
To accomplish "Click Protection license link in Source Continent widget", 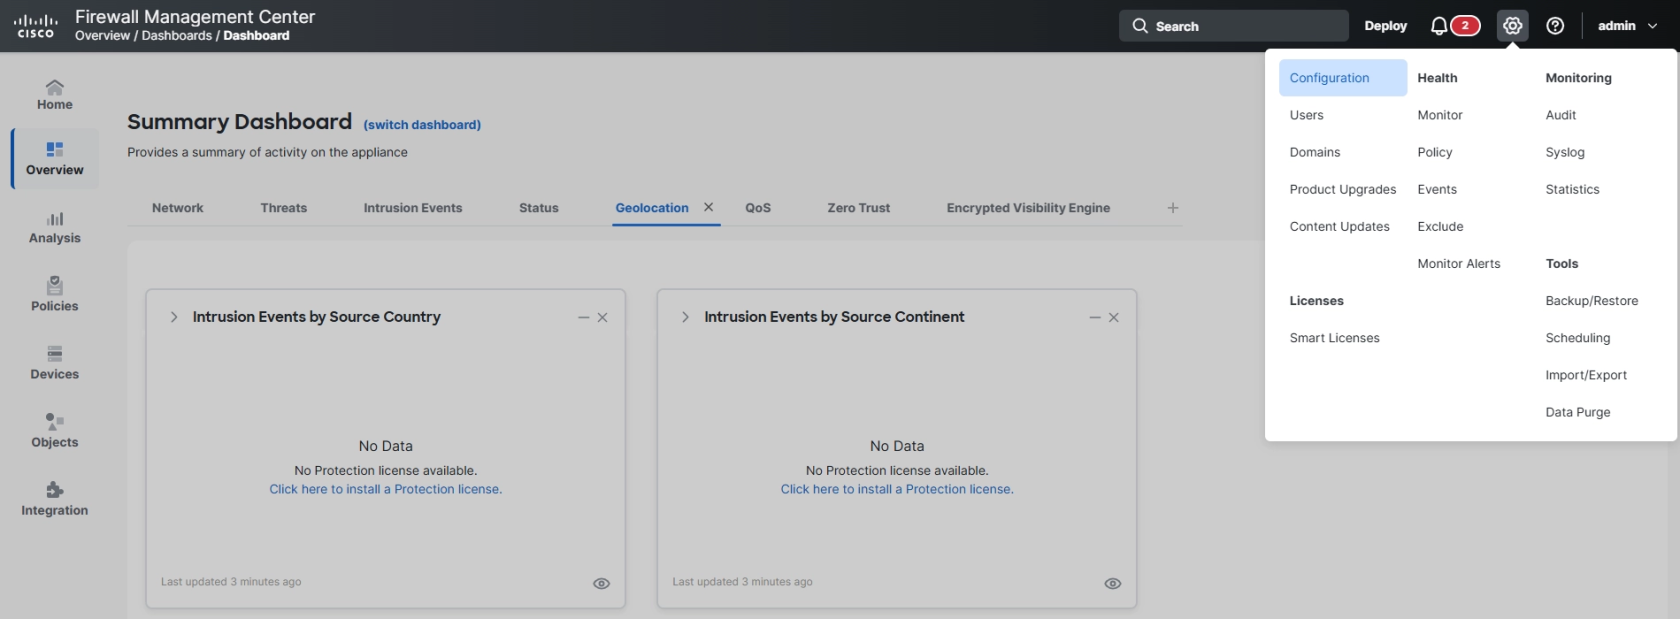I will 897,489.
